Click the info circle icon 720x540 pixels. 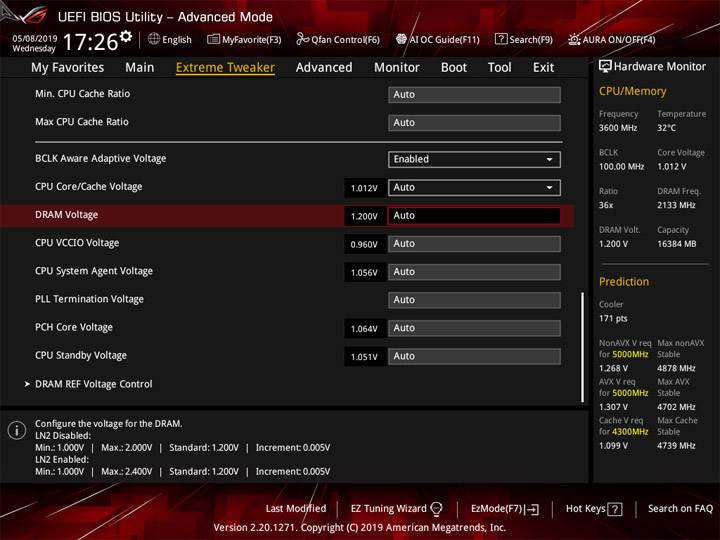[17, 430]
